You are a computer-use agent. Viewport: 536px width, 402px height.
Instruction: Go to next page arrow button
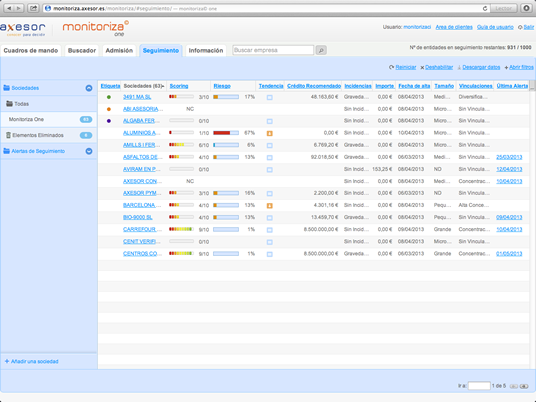point(524,386)
